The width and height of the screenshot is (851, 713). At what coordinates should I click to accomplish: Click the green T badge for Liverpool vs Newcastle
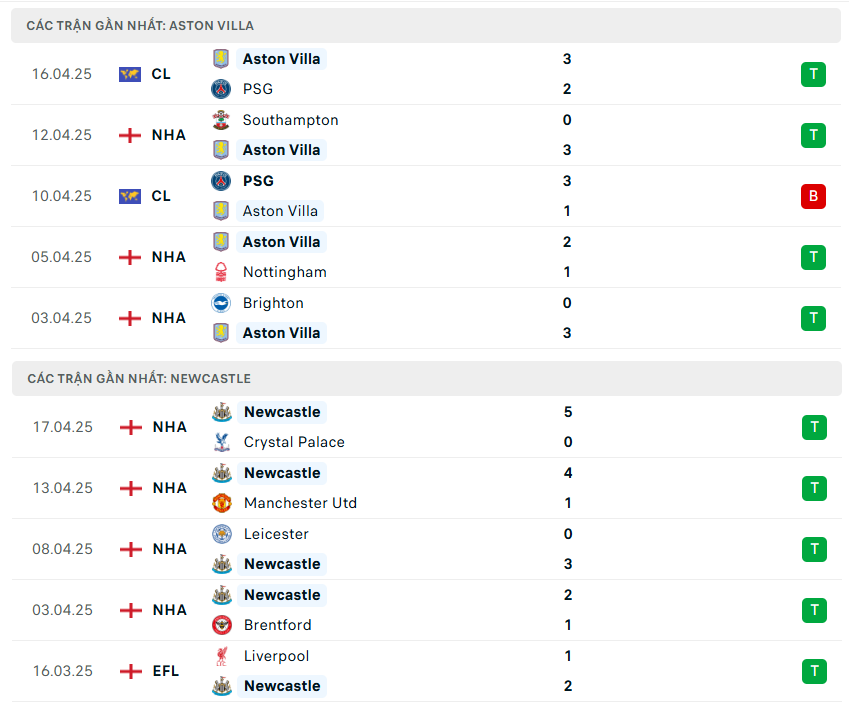pyautogui.click(x=814, y=671)
